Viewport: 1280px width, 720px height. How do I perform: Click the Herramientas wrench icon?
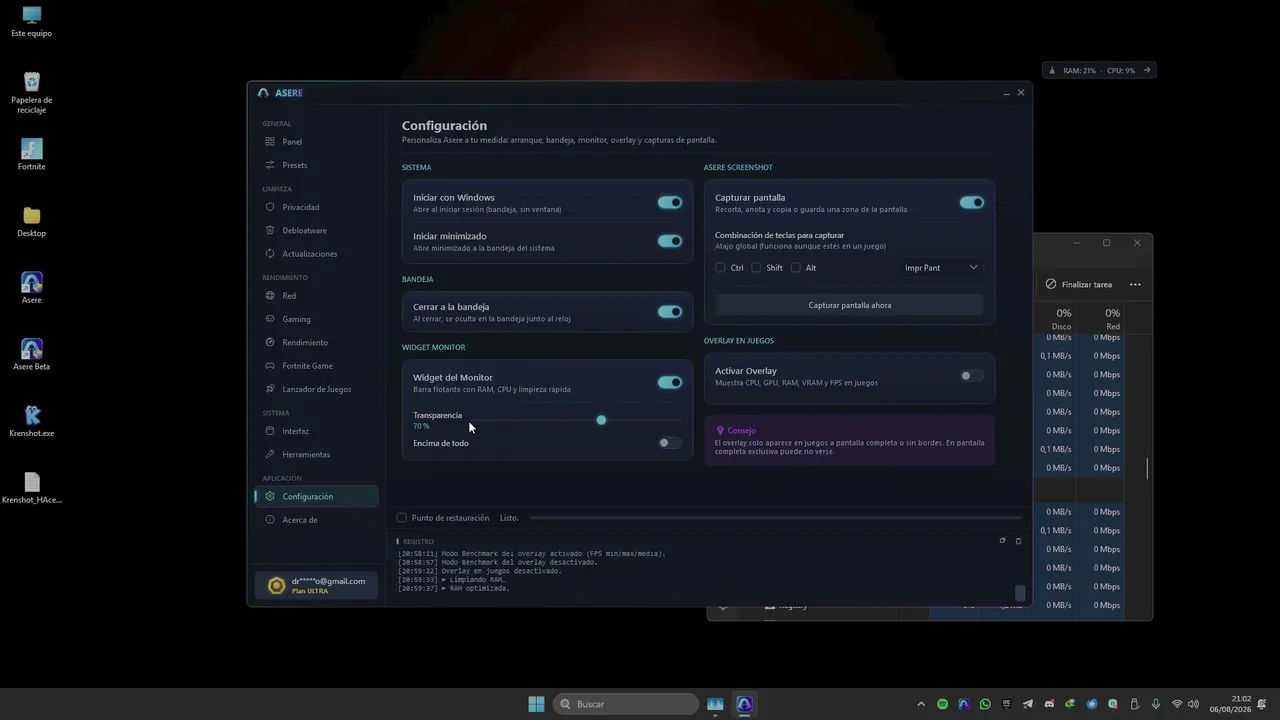270,454
